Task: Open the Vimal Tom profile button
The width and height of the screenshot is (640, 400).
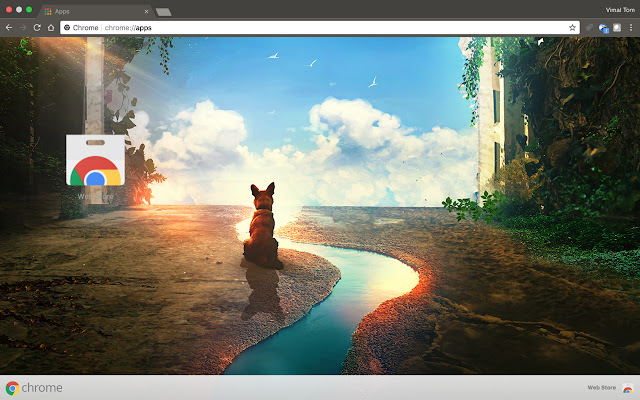Action: tap(620, 10)
